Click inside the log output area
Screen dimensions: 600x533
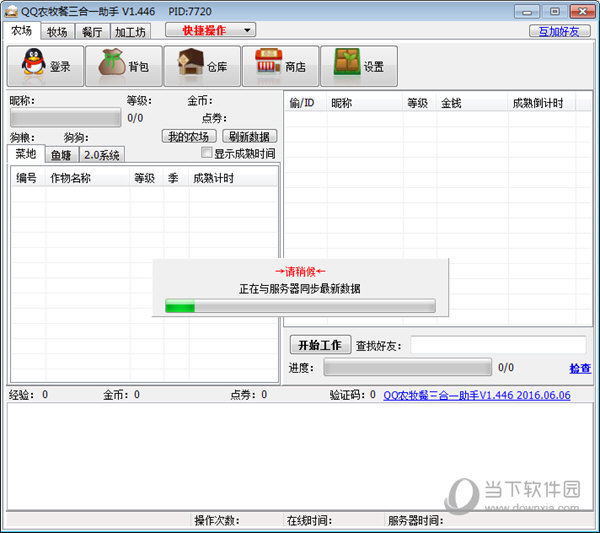pos(300,456)
